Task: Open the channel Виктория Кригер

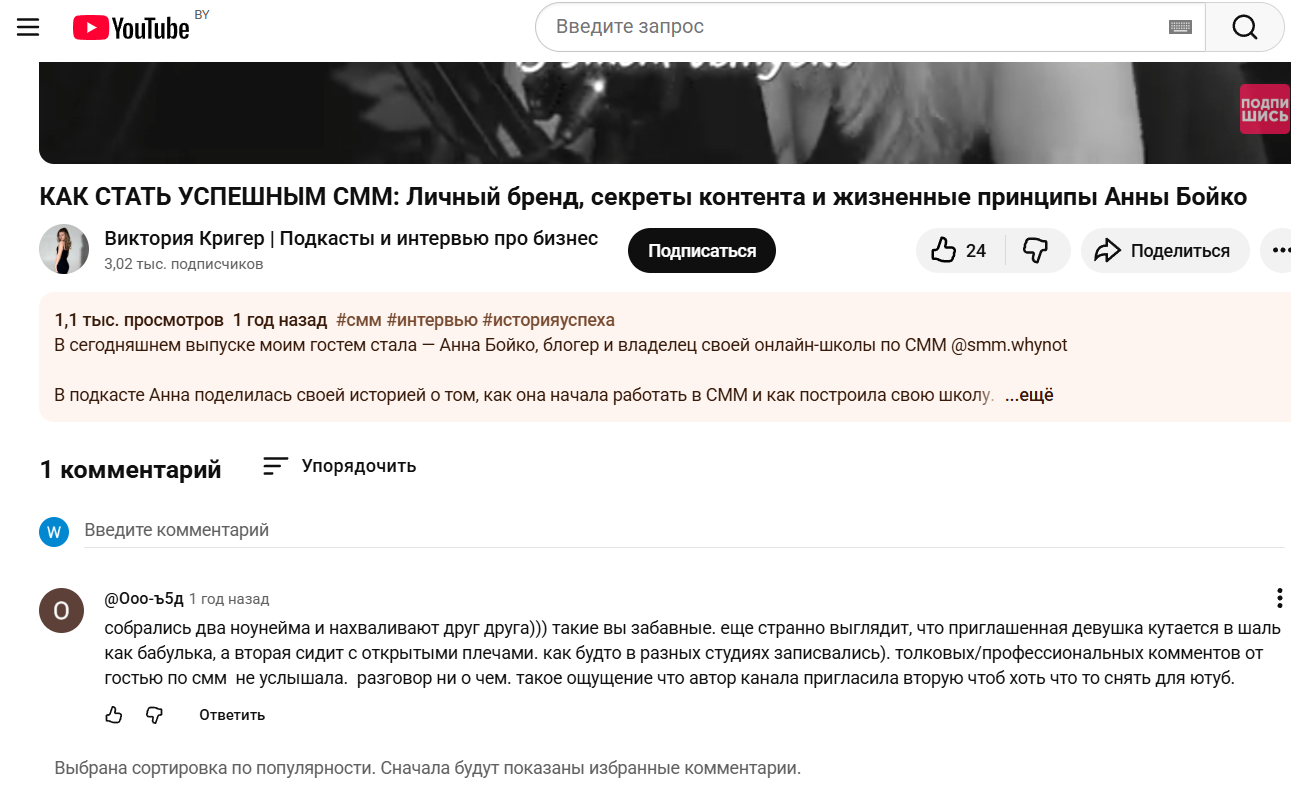Action: click(x=350, y=239)
